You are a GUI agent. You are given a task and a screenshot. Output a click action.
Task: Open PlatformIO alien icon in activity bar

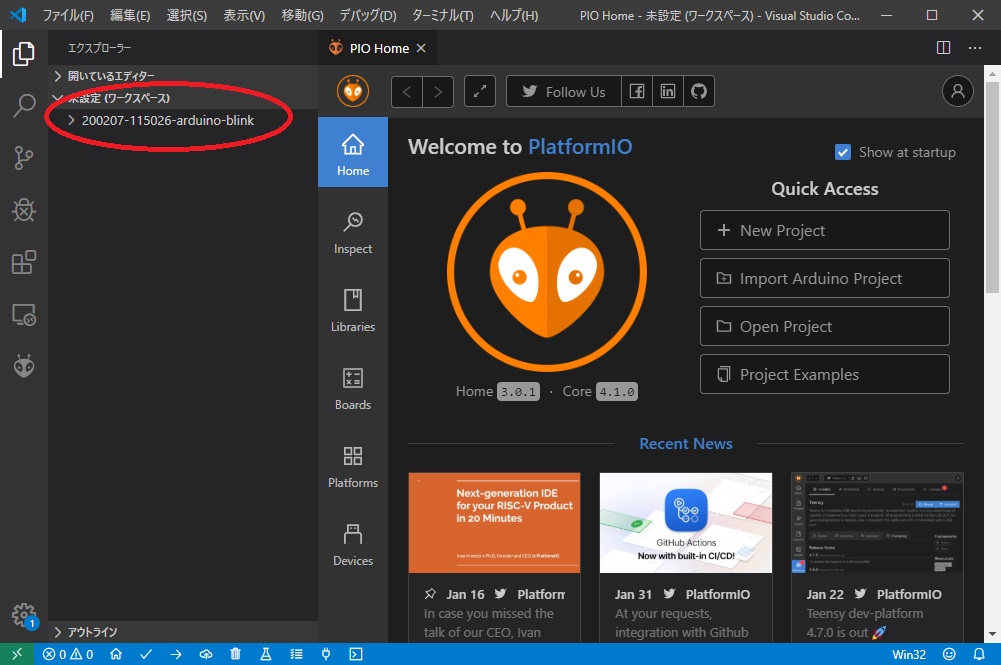pyautogui.click(x=24, y=366)
